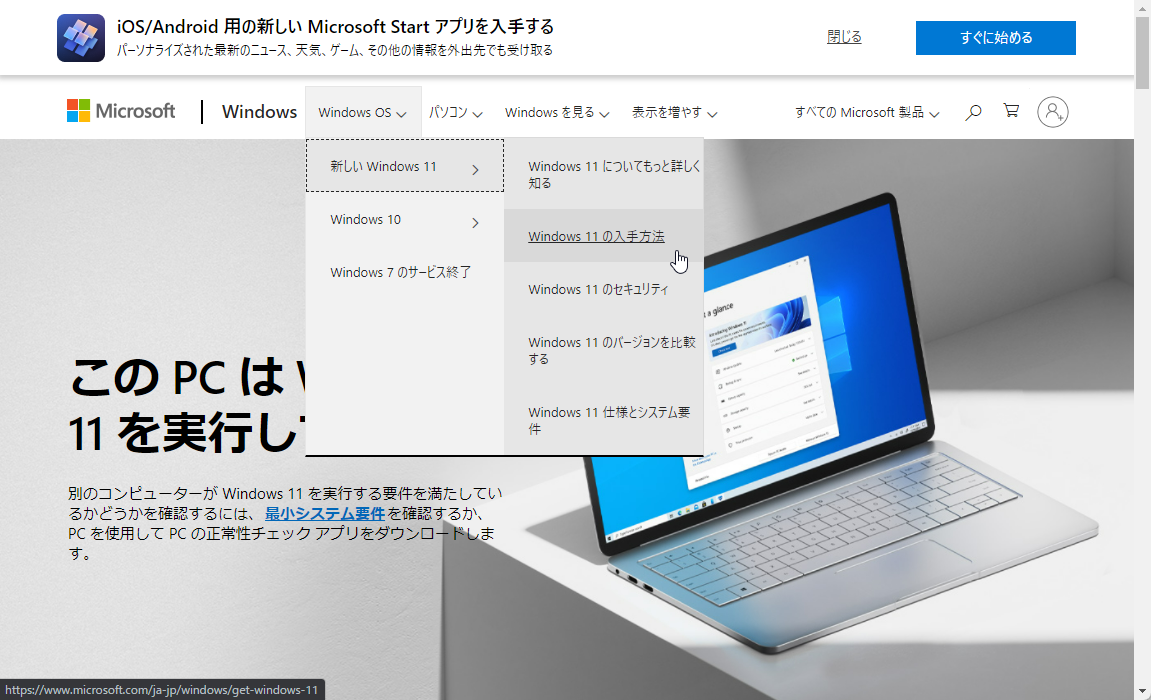Click the 閉じる link in the banner
1151x700 pixels.
coord(843,36)
